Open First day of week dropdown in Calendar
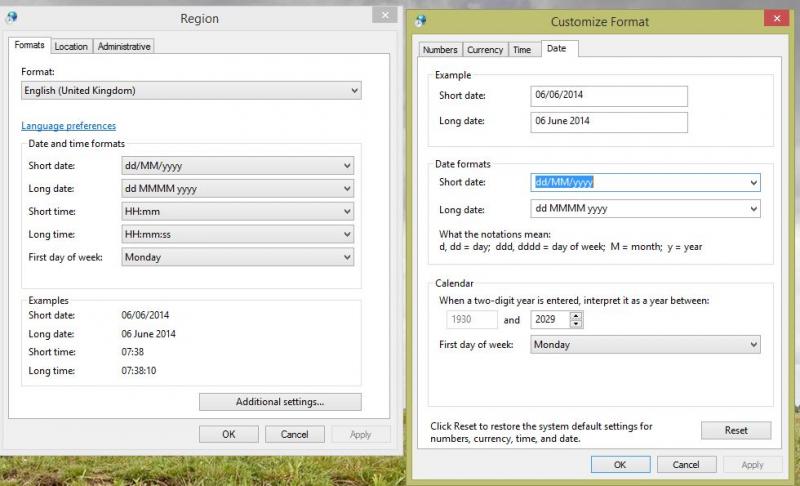Image resolution: width=800 pixels, height=486 pixels. coord(752,344)
